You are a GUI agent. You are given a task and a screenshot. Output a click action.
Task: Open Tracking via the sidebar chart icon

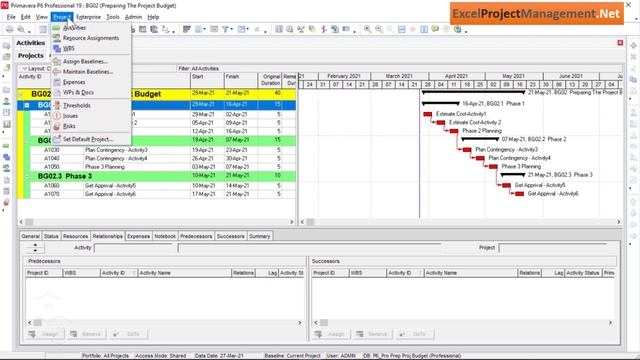(6, 124)
